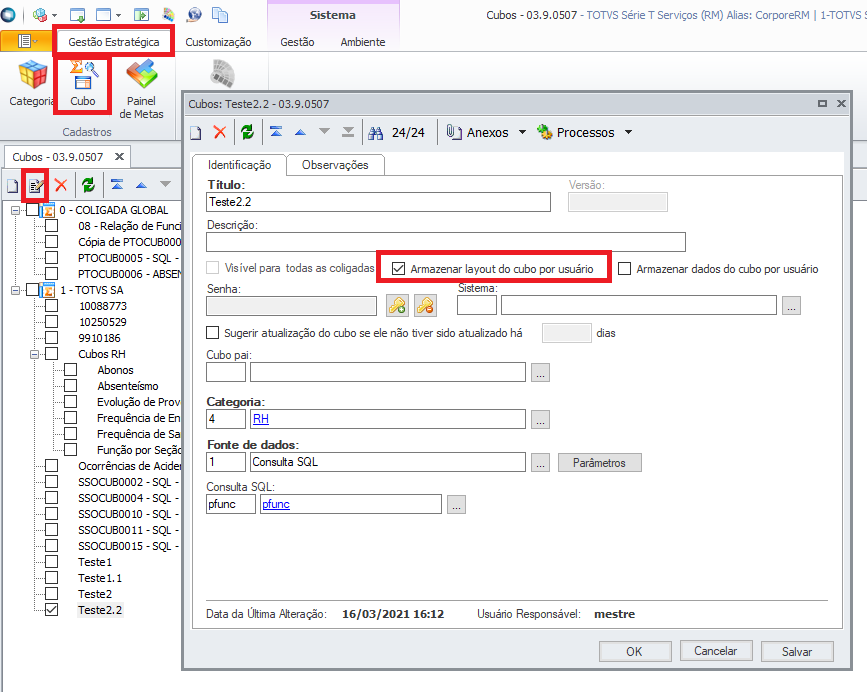Screen dimensions: 867x692
Task: Uncheck Armazenar layout do cubo por usuário
Action: tap(398, 269)
